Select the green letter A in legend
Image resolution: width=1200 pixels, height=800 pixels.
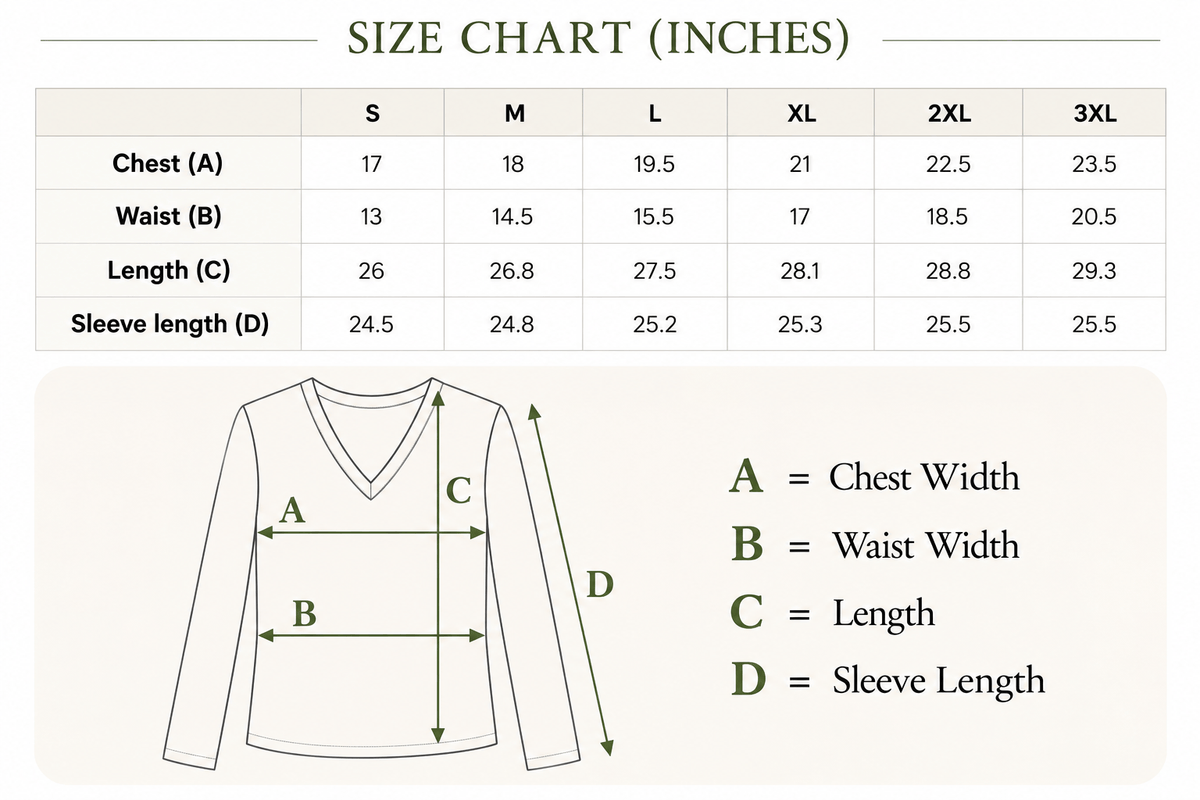tap(747, 477)
